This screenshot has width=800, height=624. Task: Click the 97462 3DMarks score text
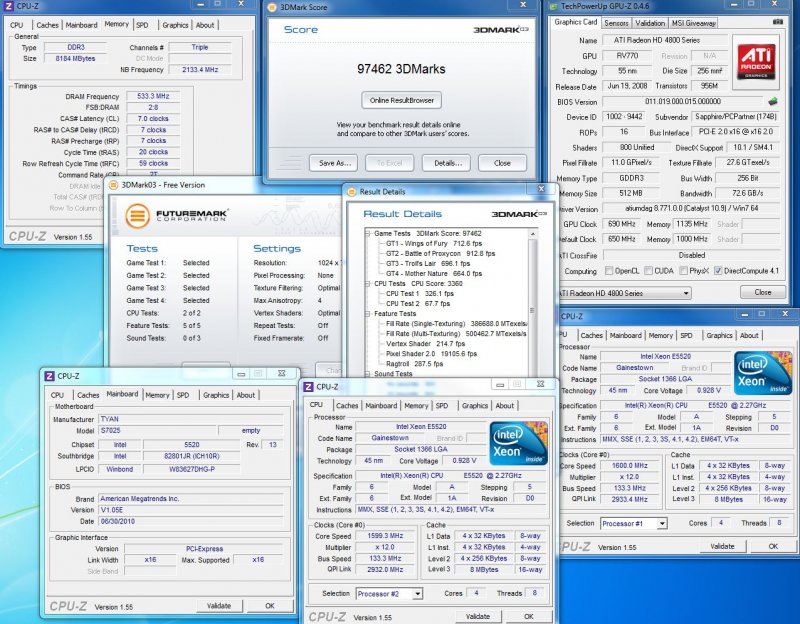[x=401, y=69]
